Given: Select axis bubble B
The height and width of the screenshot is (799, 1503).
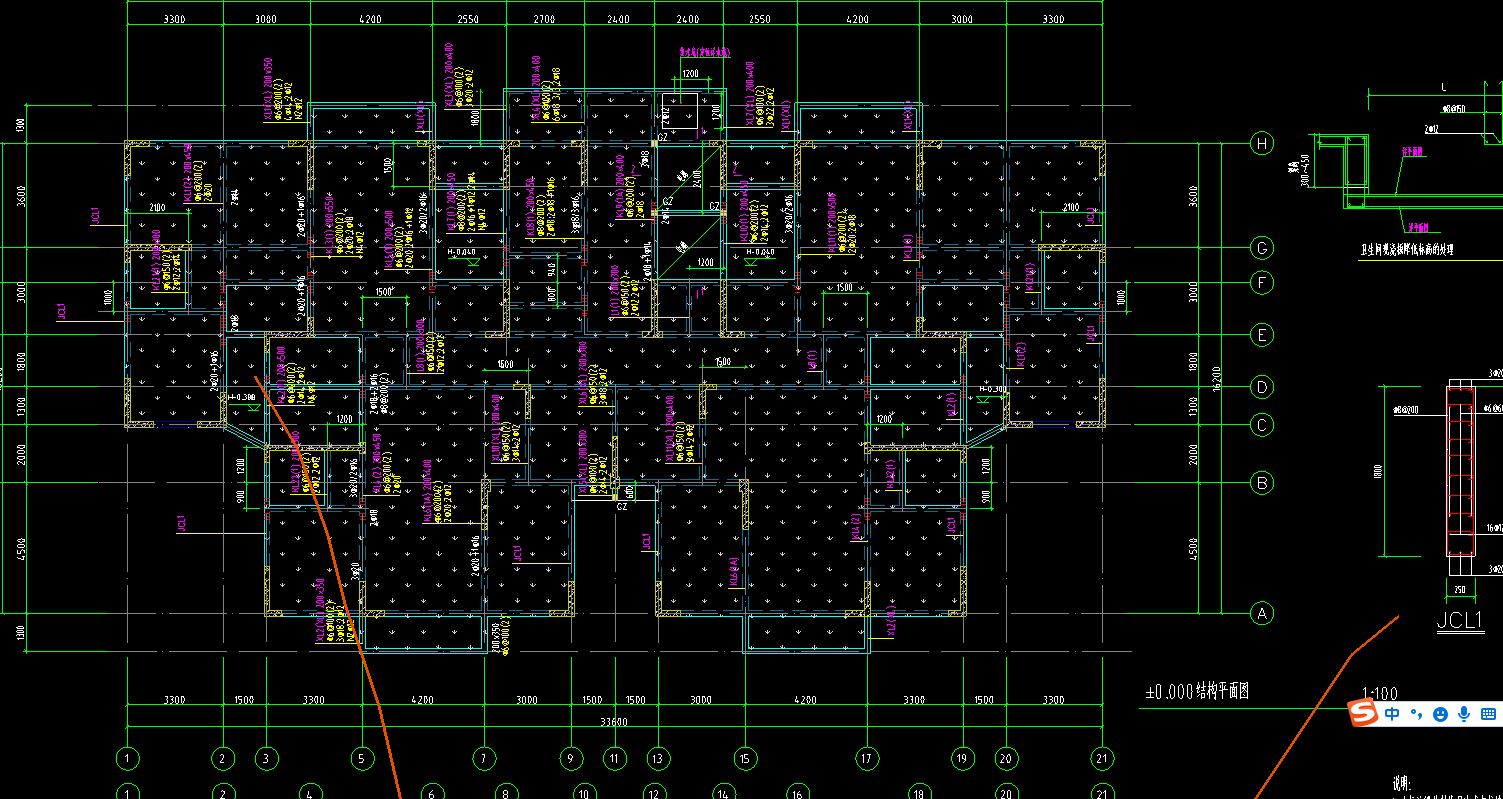Looking at the screenshot, I should [x=1262, y=483].
